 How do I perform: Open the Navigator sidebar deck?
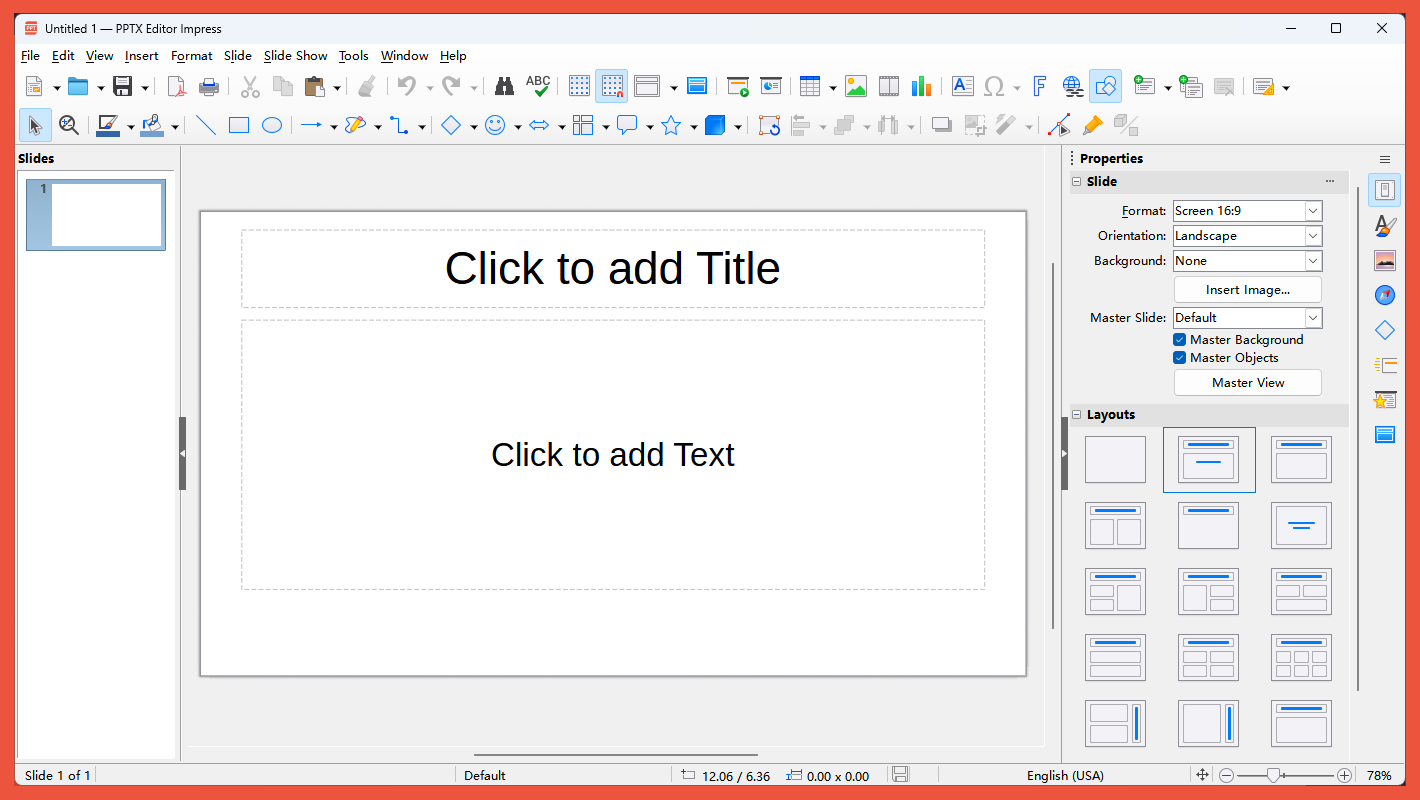point(1385,295)
